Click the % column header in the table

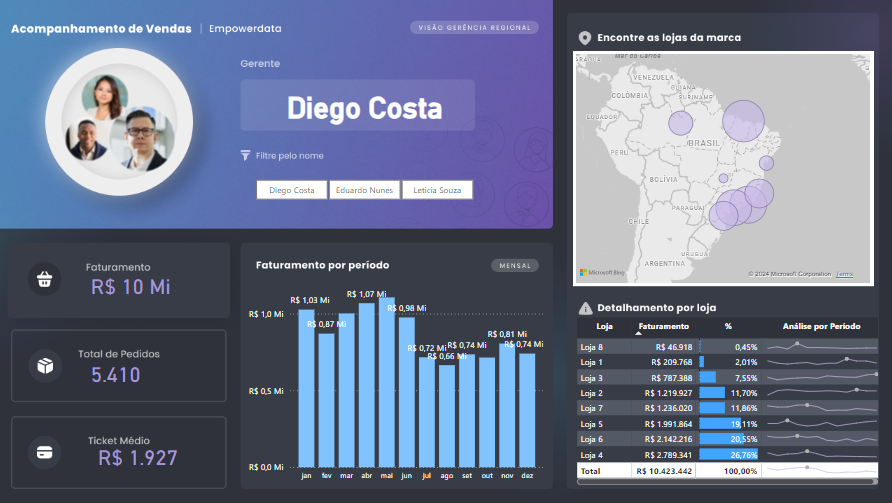point(728,327)
